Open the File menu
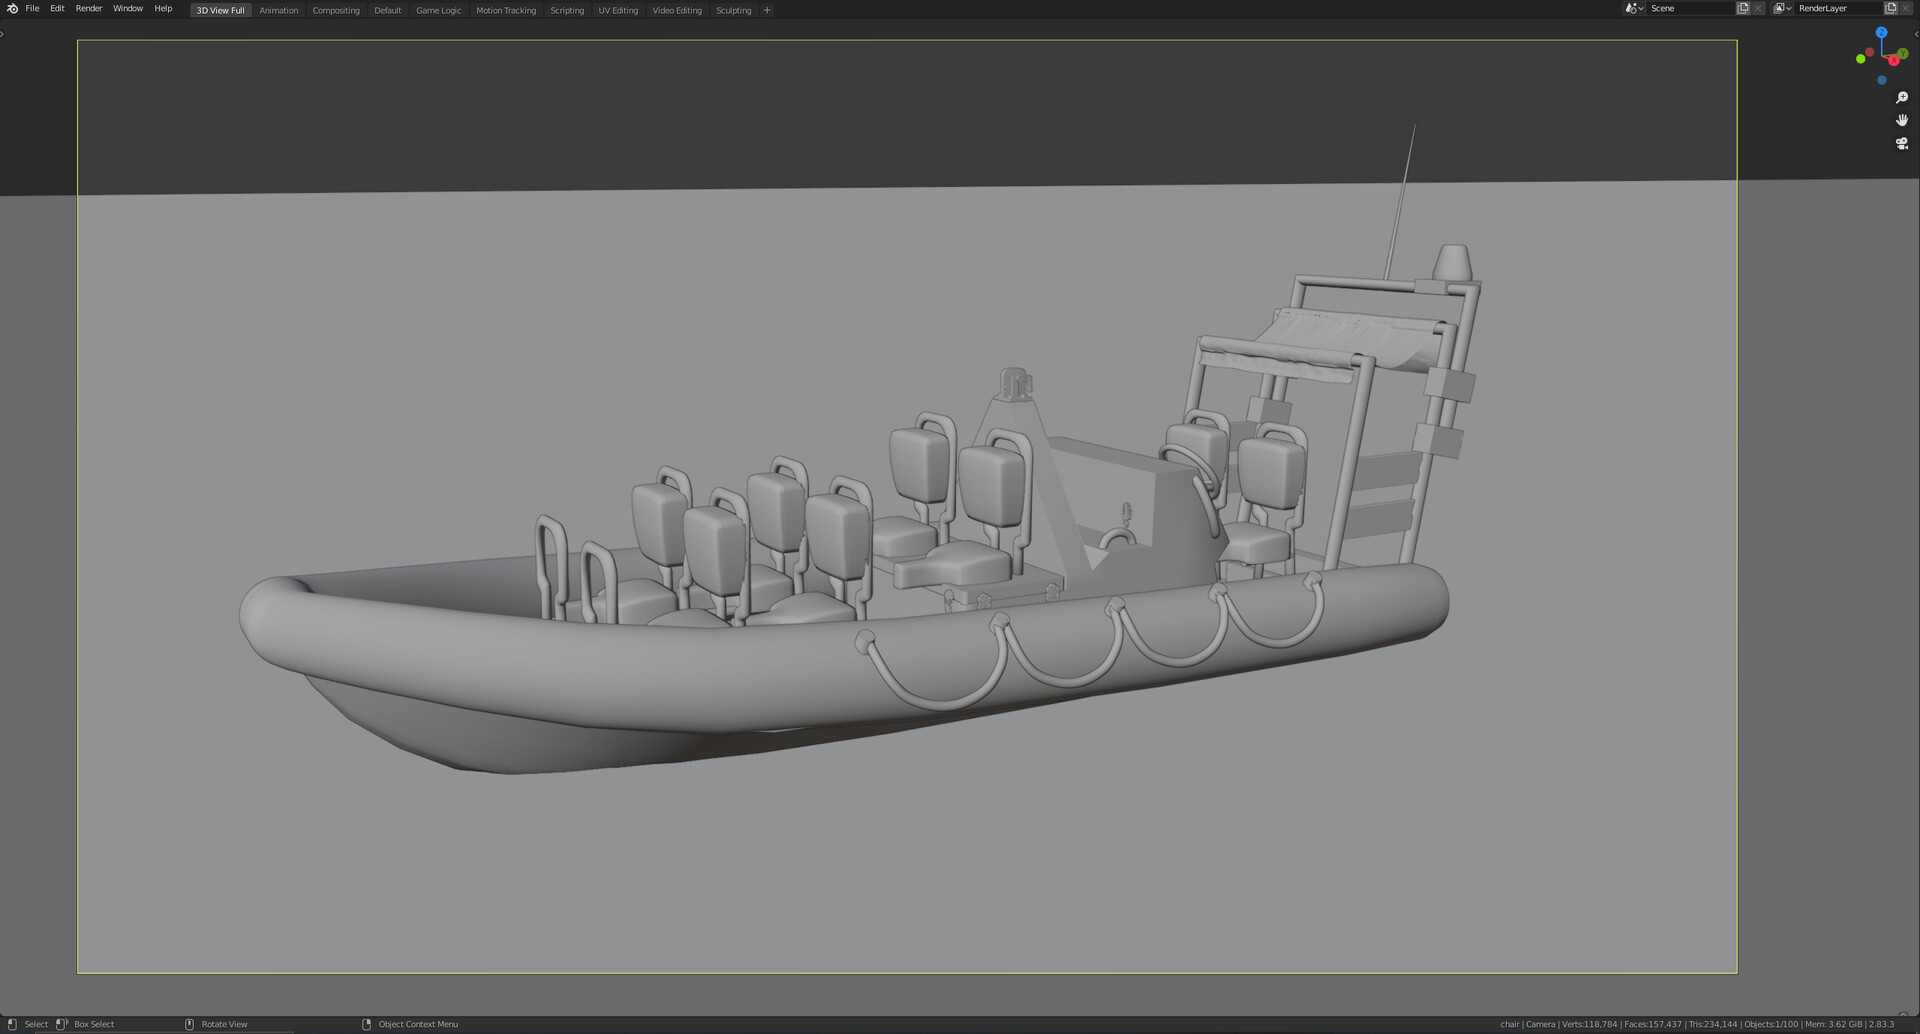Image resolution: width=1920 pixels, height=1034 pixels. [32, 9]
